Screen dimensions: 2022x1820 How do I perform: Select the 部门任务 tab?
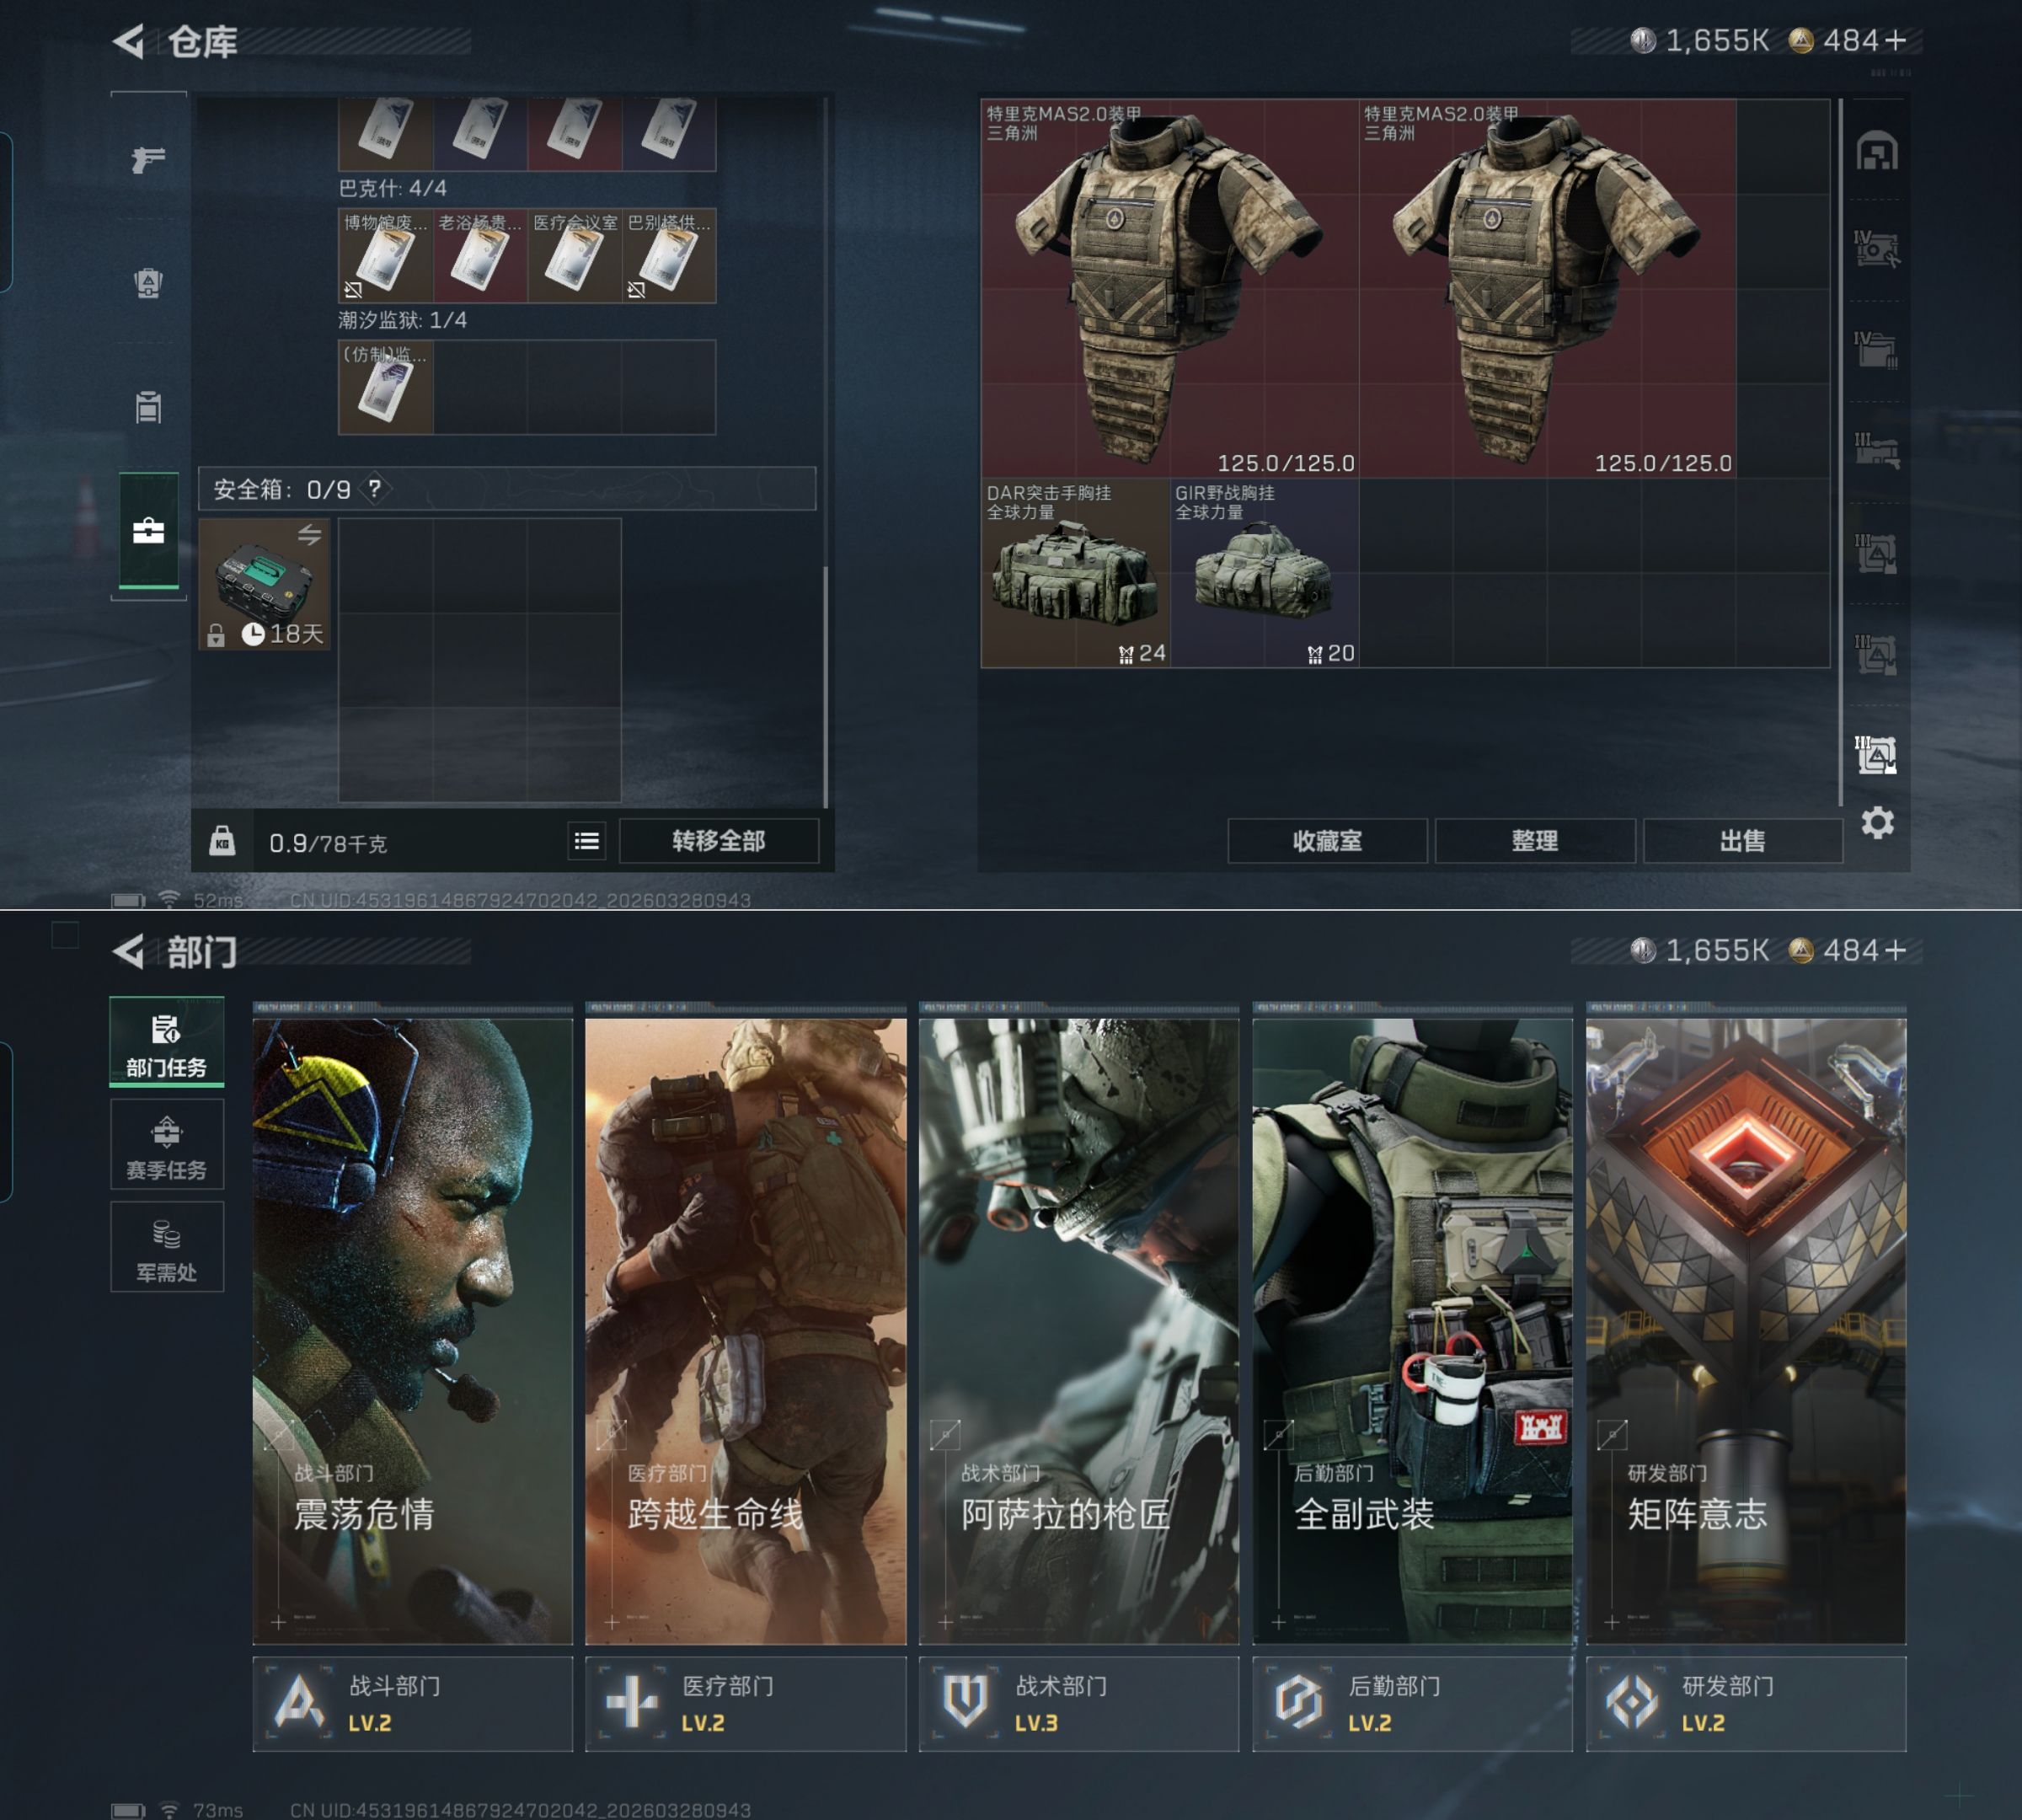point(166,1044)
